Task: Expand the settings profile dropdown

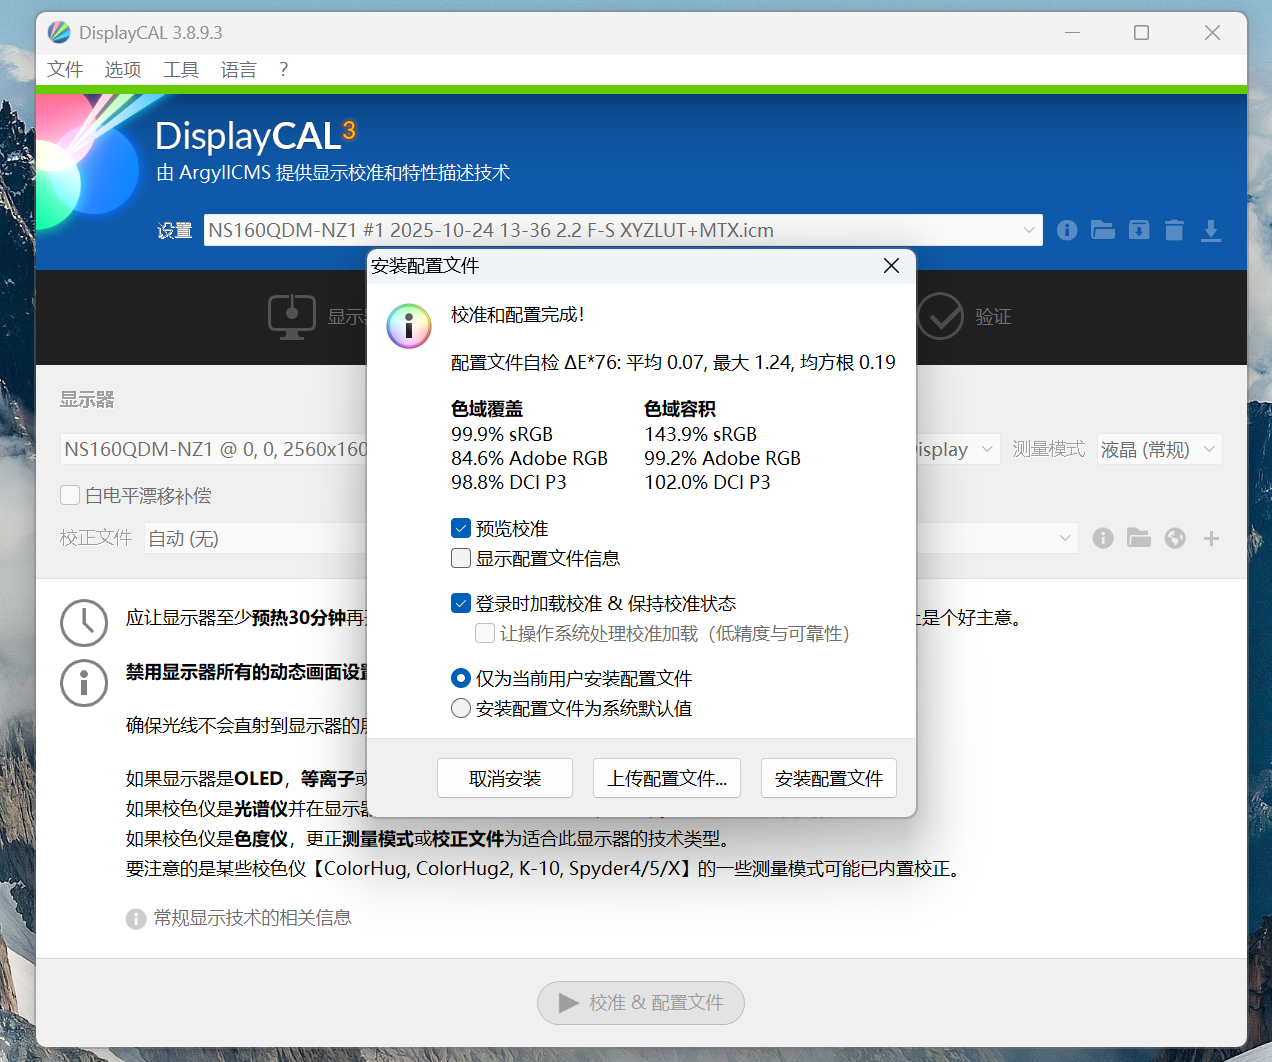Action: (1029, 230)
